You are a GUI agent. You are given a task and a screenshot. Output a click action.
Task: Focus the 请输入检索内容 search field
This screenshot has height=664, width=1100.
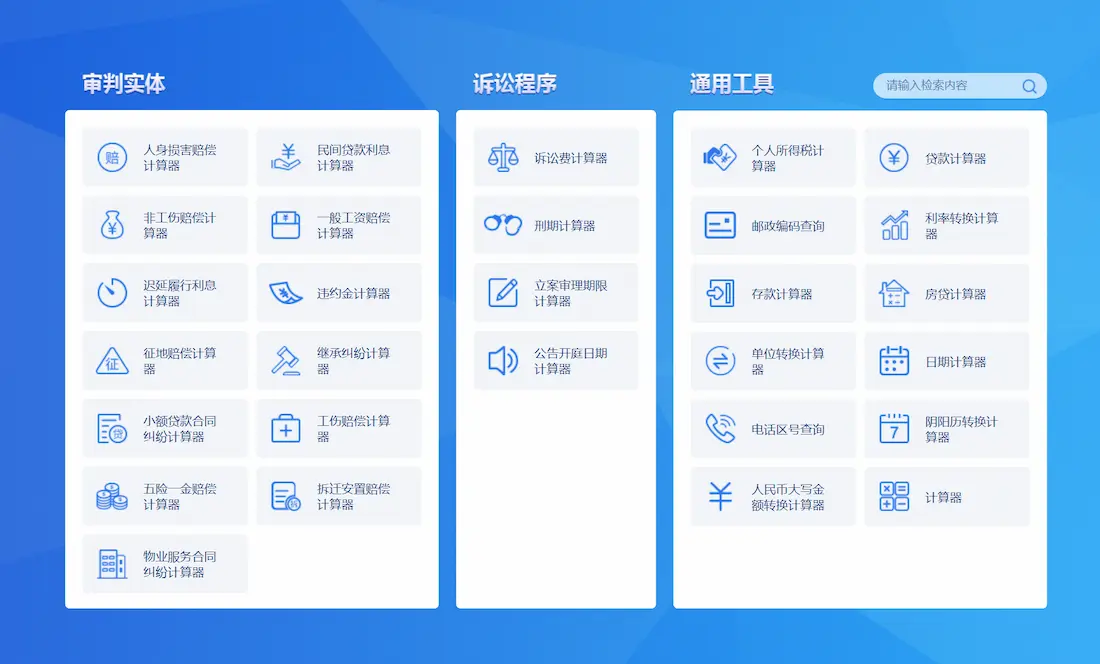tap(945, 86)
